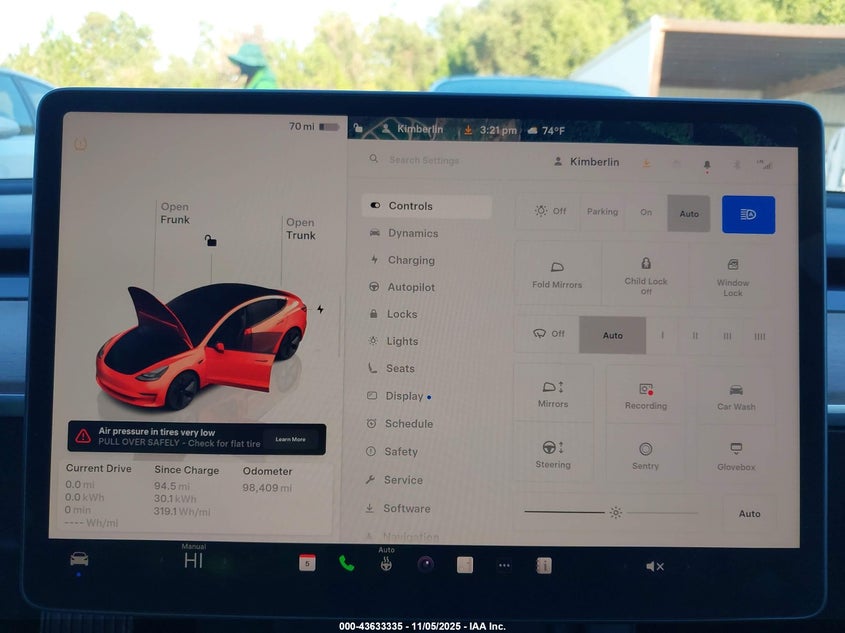Toggle the high beam headlights button

click(748, 214)
